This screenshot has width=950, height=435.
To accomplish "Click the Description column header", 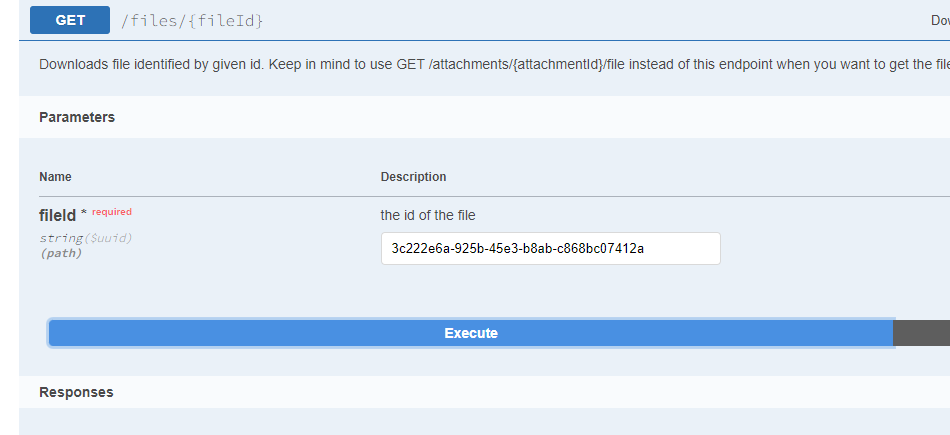I will tap(413, 177).
